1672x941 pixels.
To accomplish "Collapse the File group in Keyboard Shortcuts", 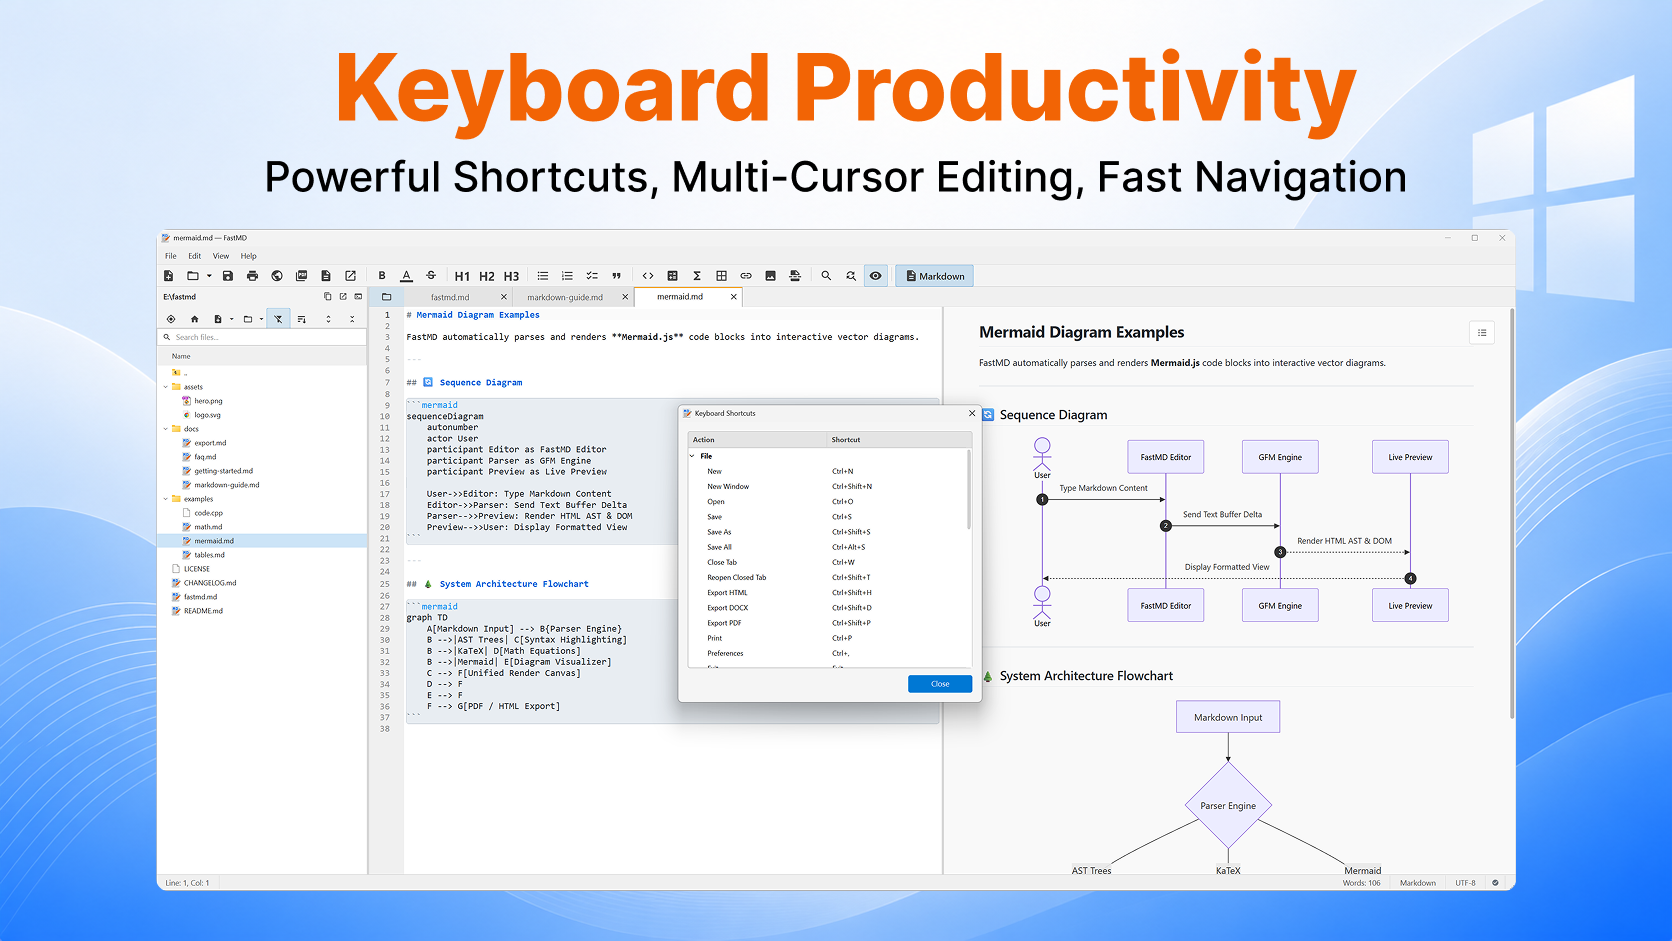I will coord(692,456).
